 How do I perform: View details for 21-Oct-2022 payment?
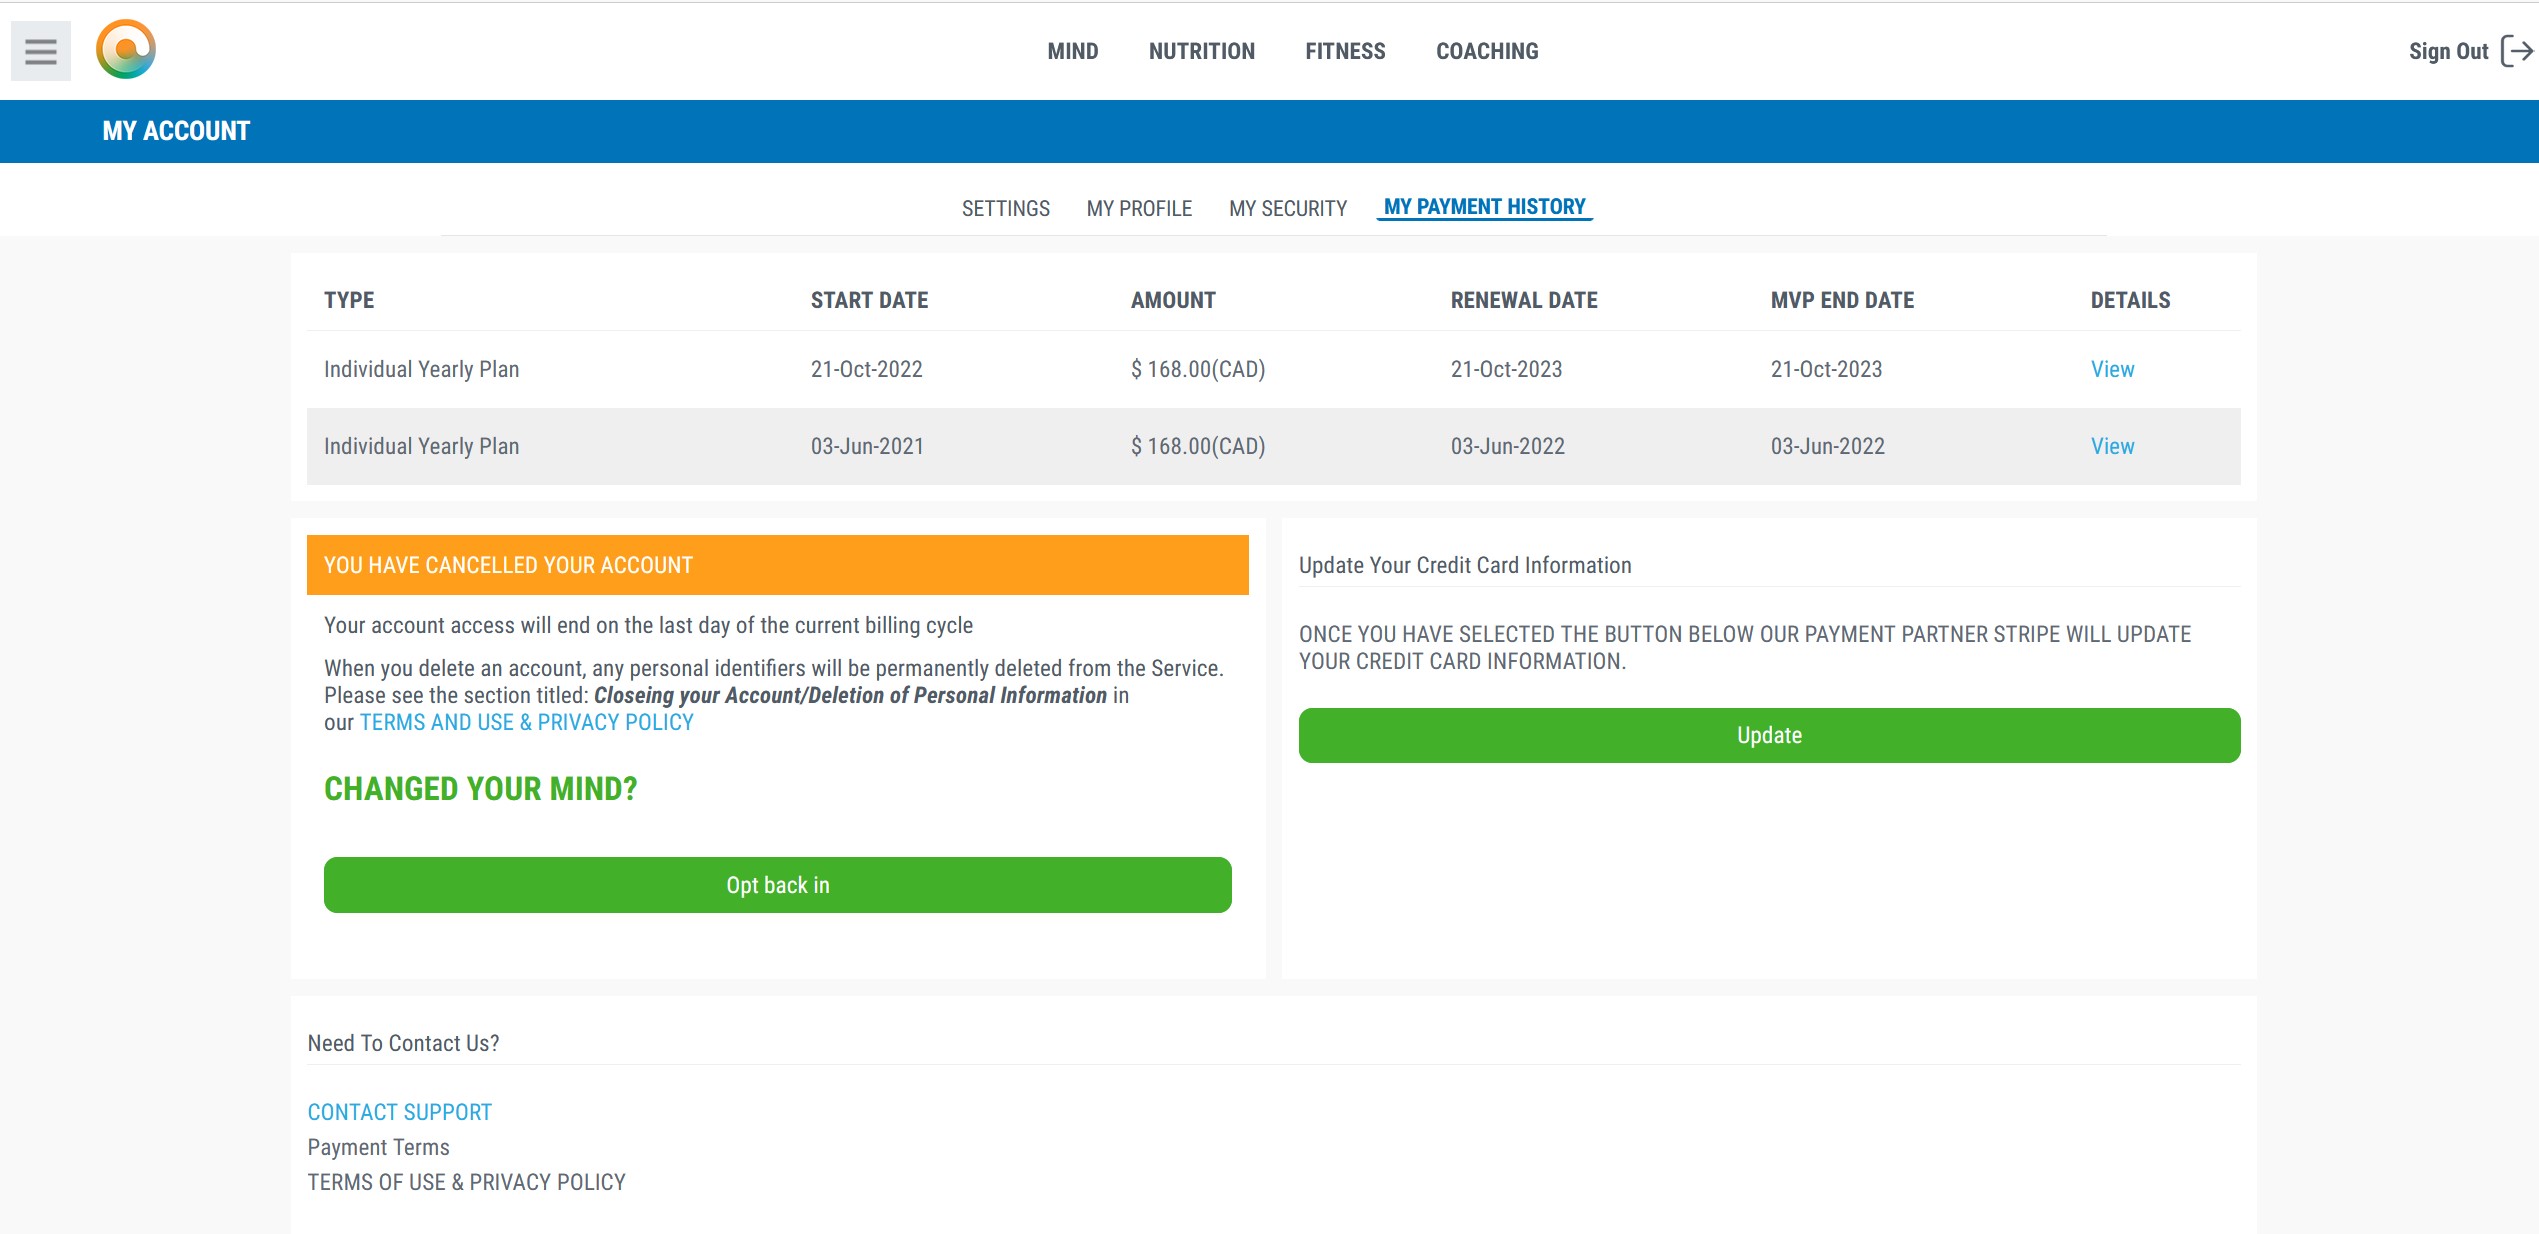click(x=2111, y=369)
